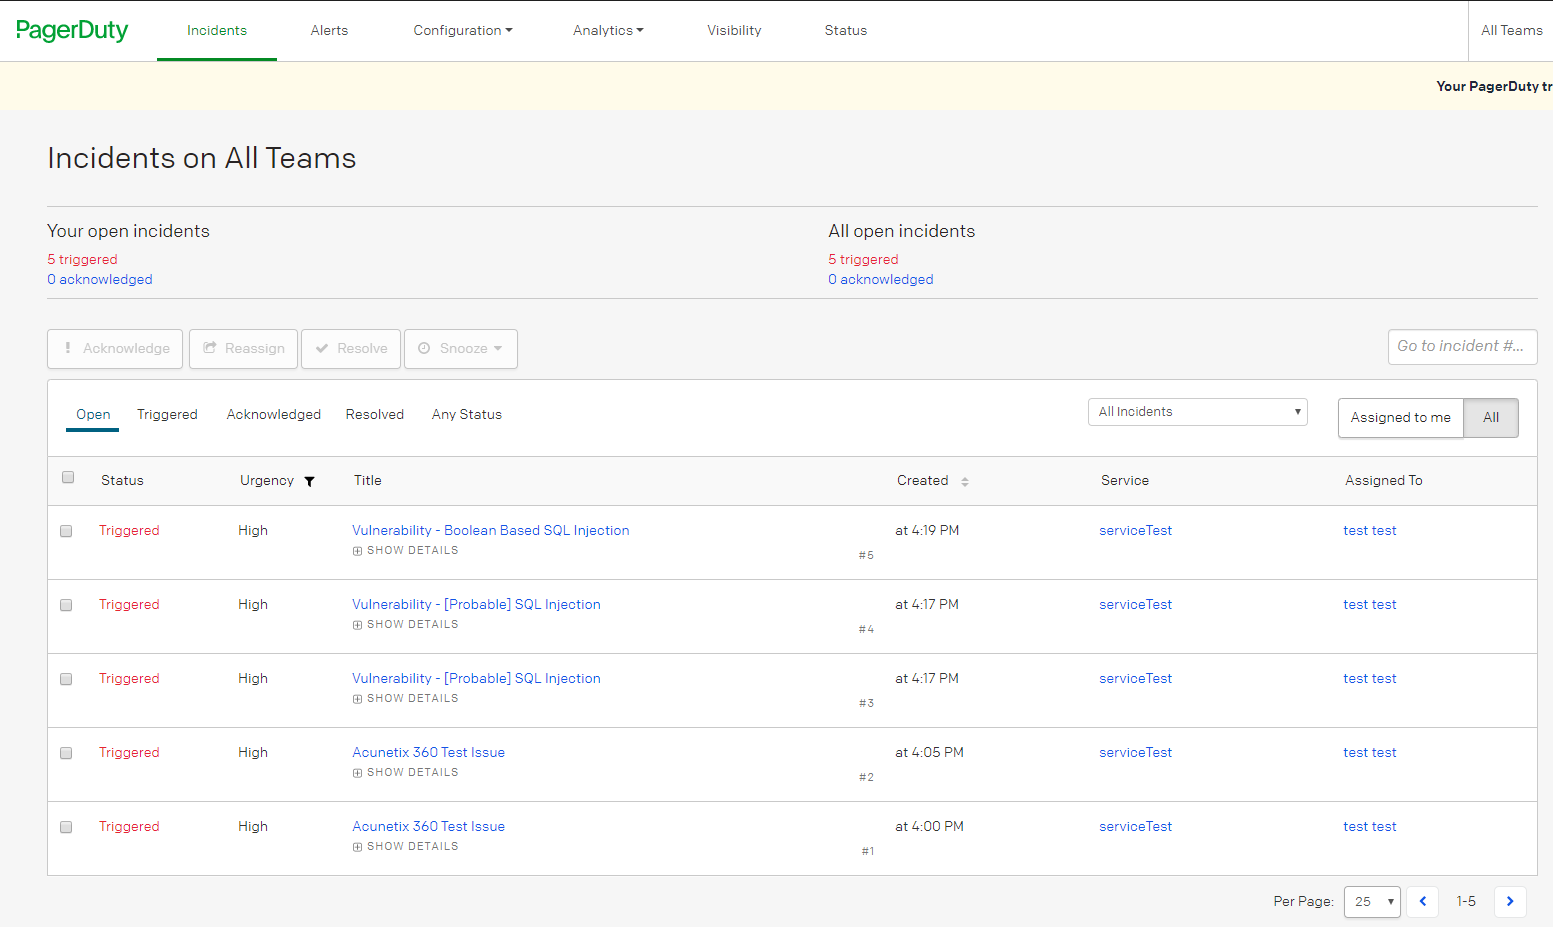Image resolution: width=1553 pixels, height=927 pixels.
Task: Click the High urgency of incident #1
Action: point(253,827)
